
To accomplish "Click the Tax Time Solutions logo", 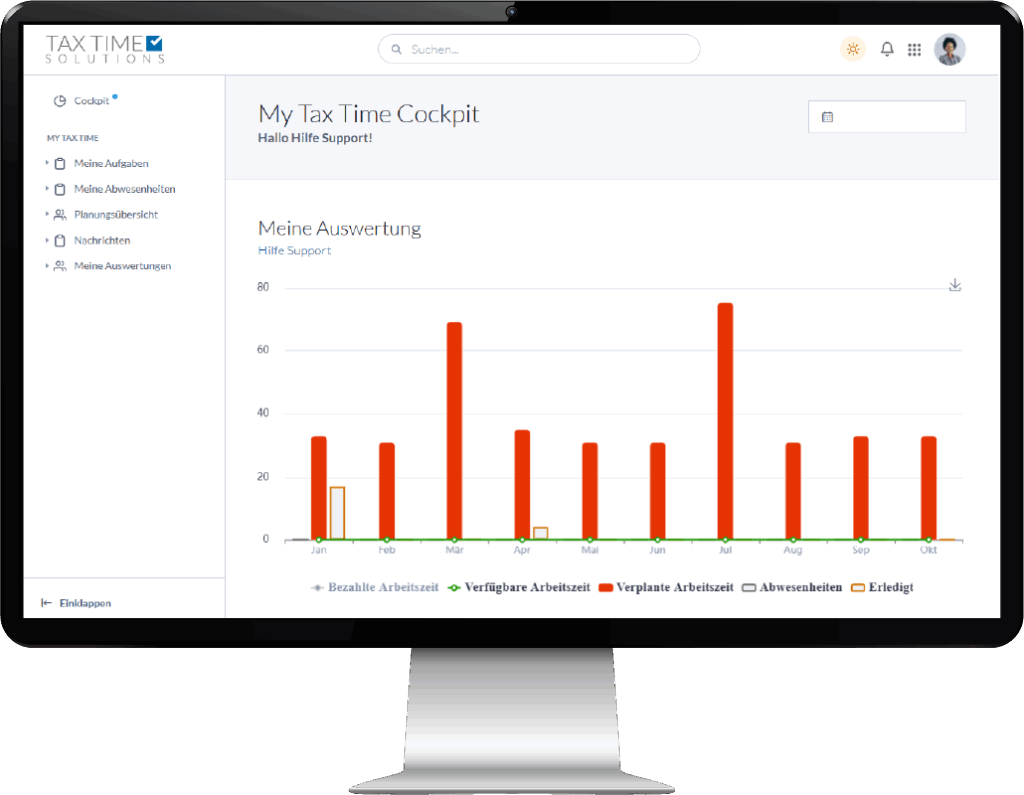I will point(104,49).
